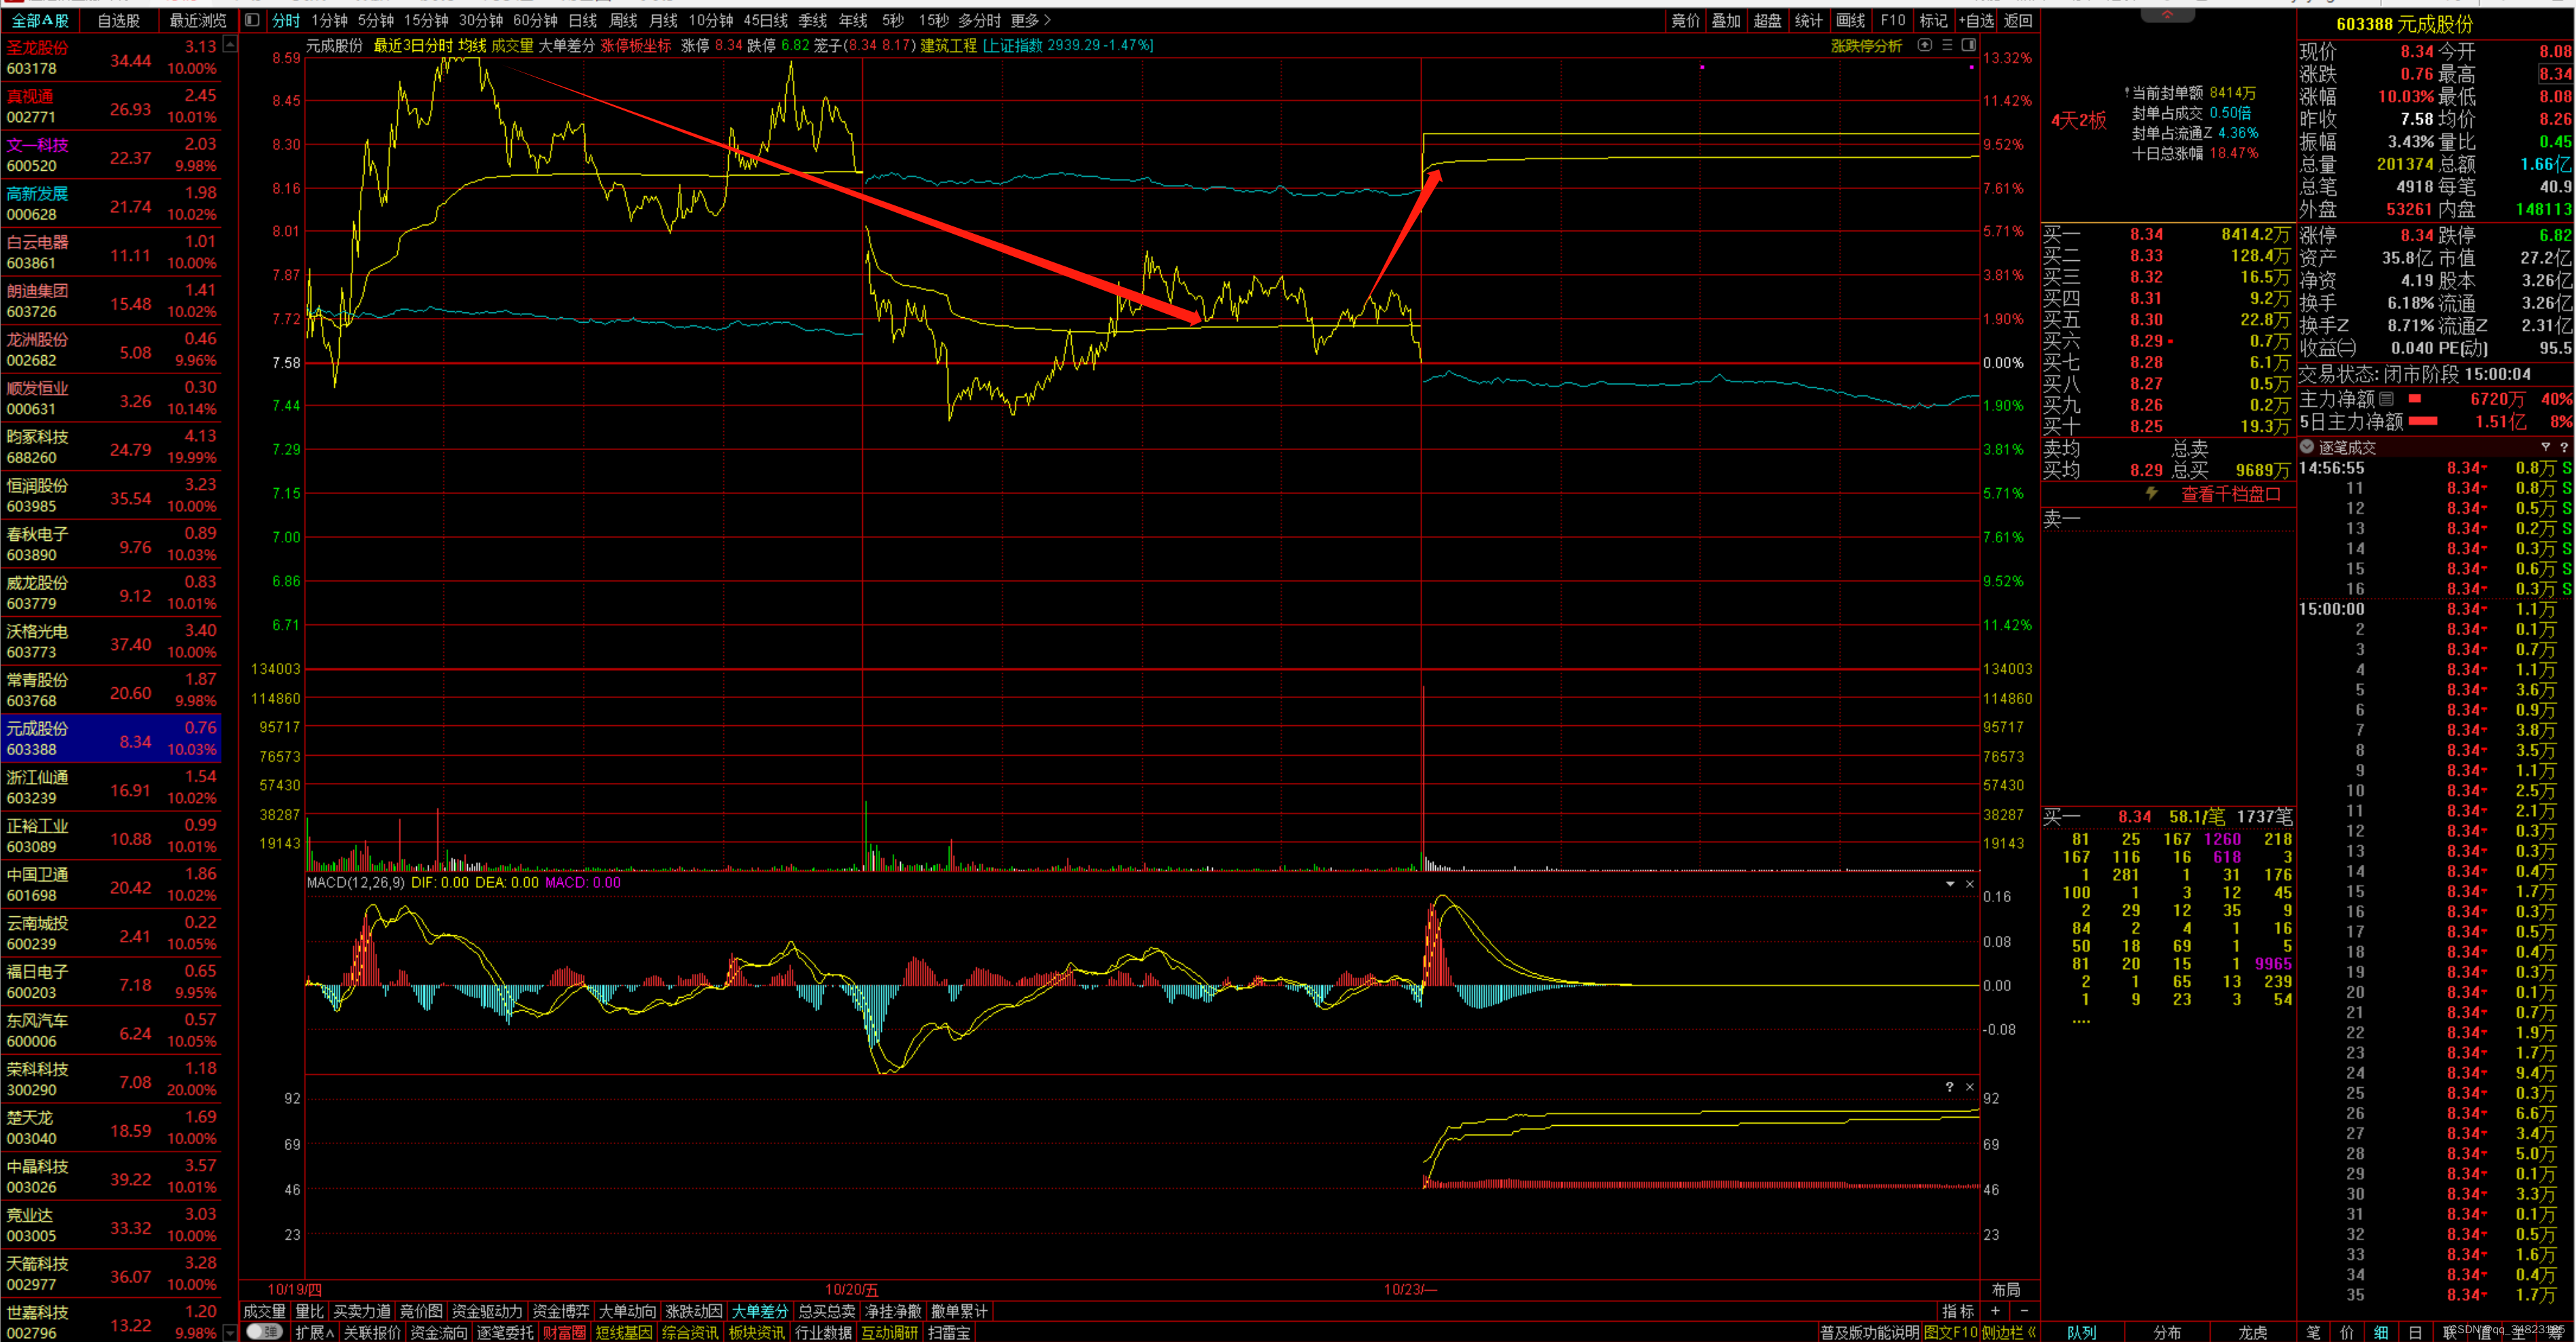Viewport: 2576px width, 1342px height.
Task: Close the MACD indicator panel
Action: [1970, 884]
